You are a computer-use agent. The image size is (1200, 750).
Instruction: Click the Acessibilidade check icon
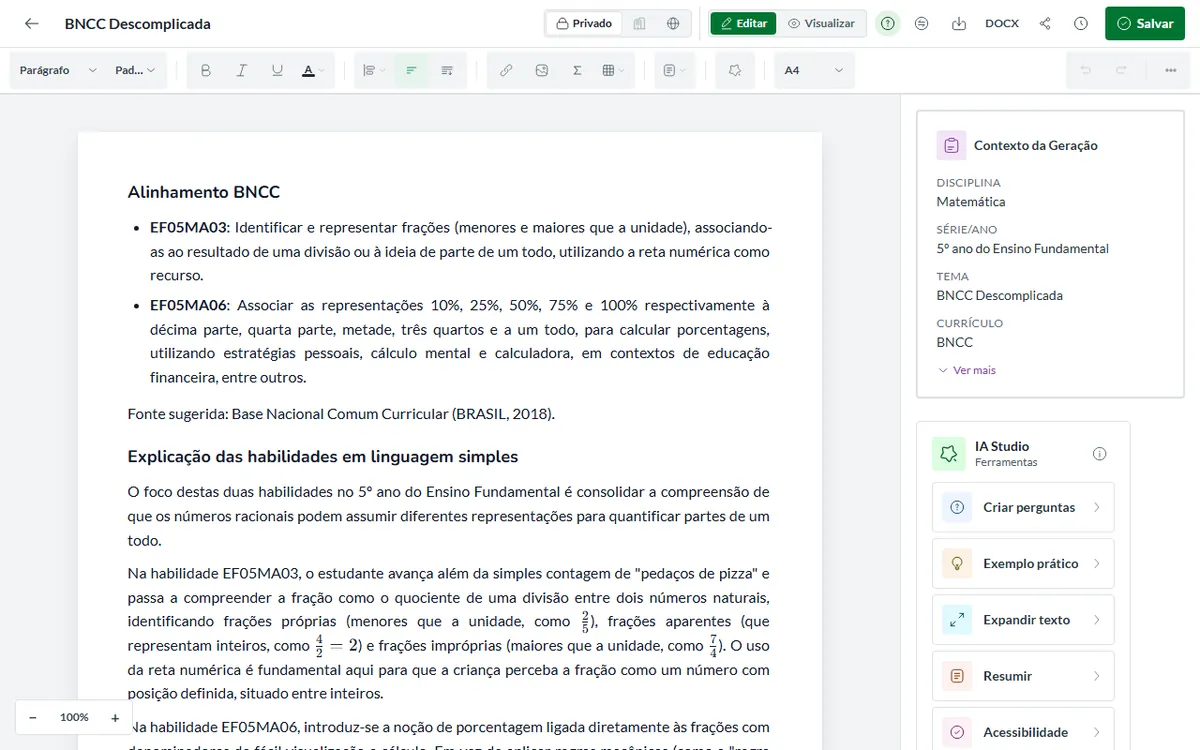[x=957, y=732]
